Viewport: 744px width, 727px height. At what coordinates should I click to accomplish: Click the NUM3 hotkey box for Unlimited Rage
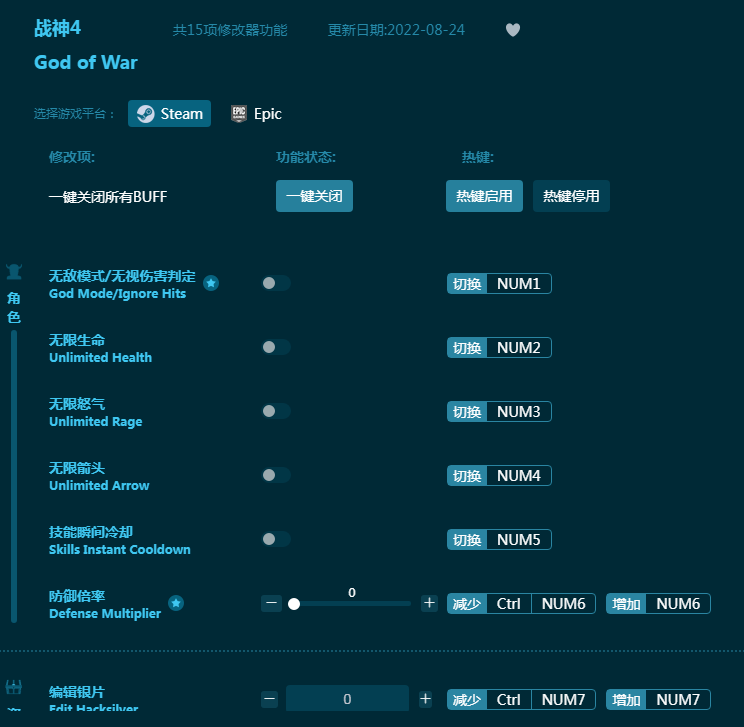click(519, 412)
